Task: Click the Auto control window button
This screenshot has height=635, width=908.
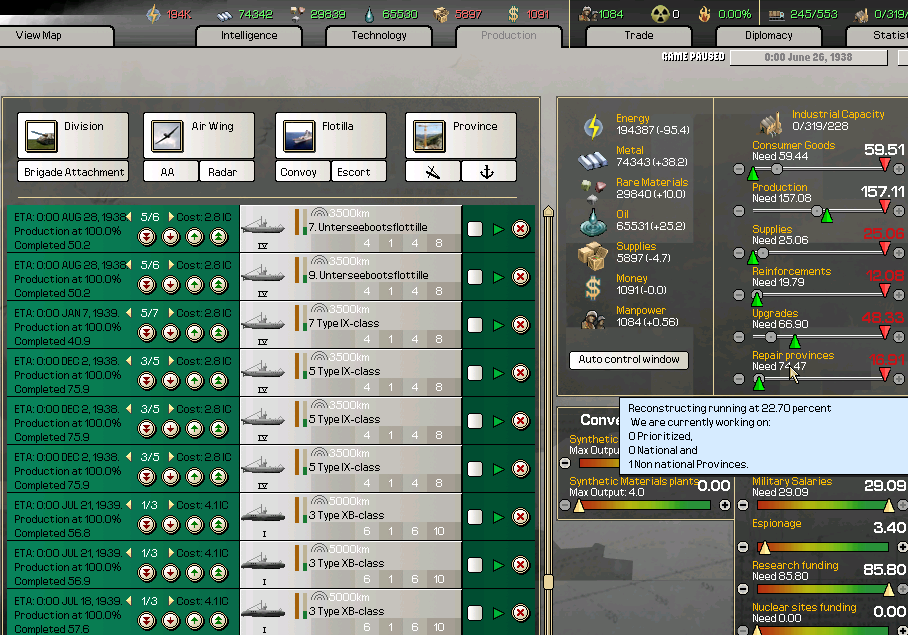Action: tap(630, 360)
